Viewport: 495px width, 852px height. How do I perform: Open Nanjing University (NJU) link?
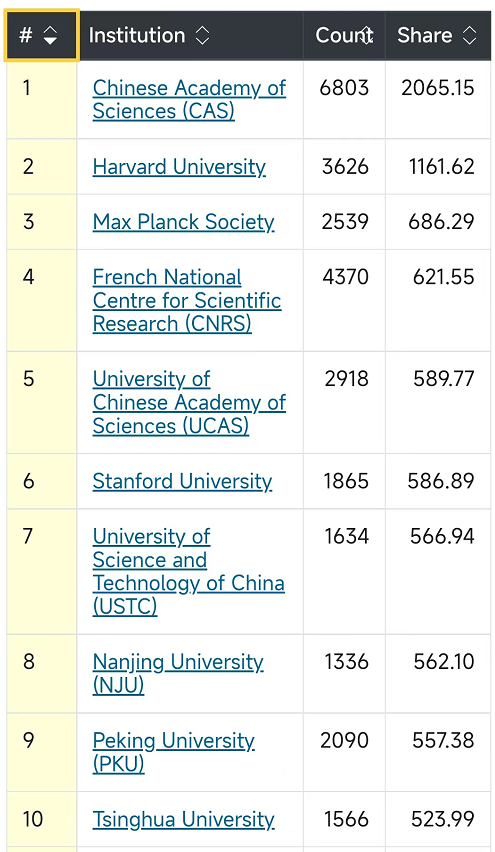click(178, 674)
